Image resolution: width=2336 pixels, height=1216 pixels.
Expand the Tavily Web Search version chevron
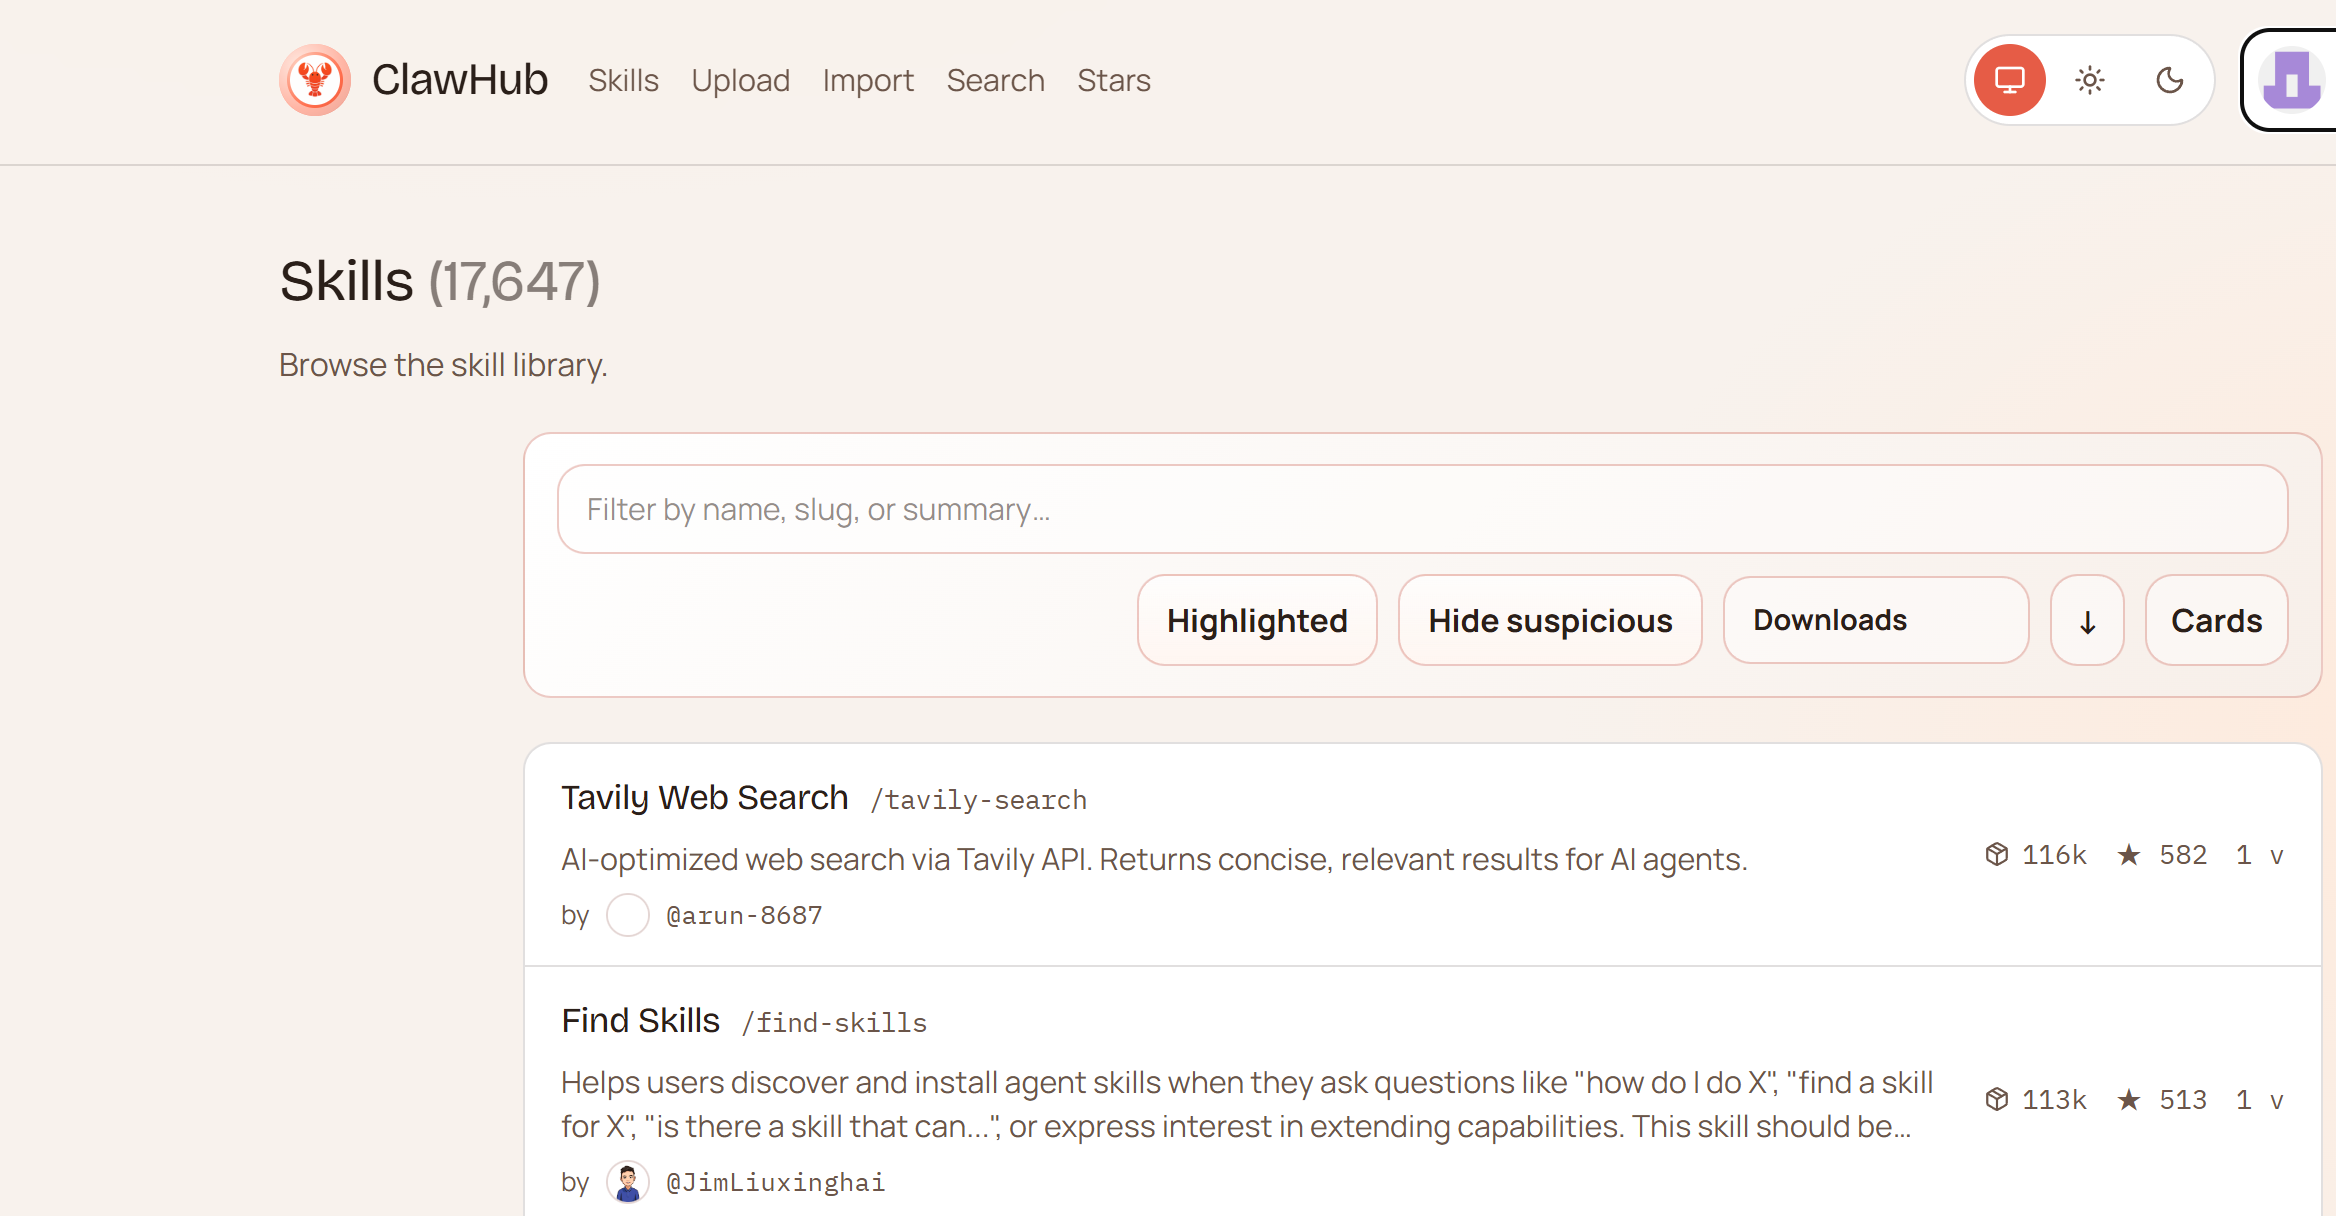click(2277, 856)
